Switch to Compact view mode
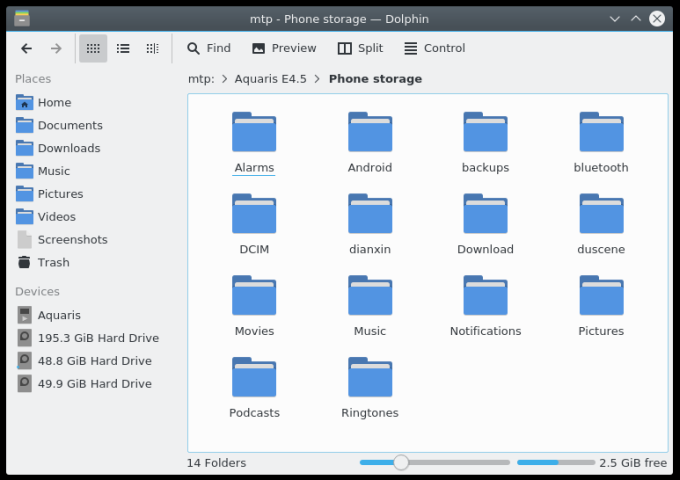Image resolution: width=680 pixels, height=480 pixels. click(123, 48)
